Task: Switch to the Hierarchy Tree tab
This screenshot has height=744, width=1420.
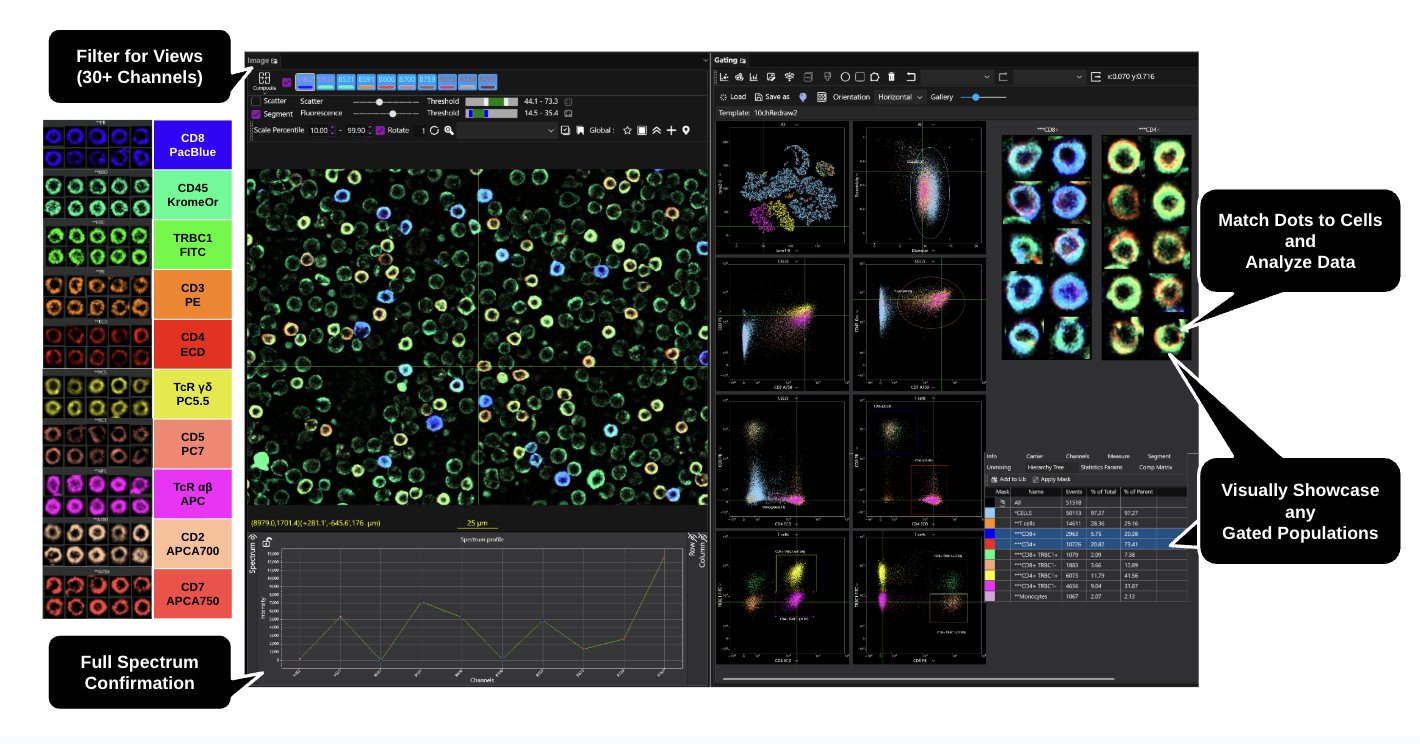Action: (x=1045, y=468)
